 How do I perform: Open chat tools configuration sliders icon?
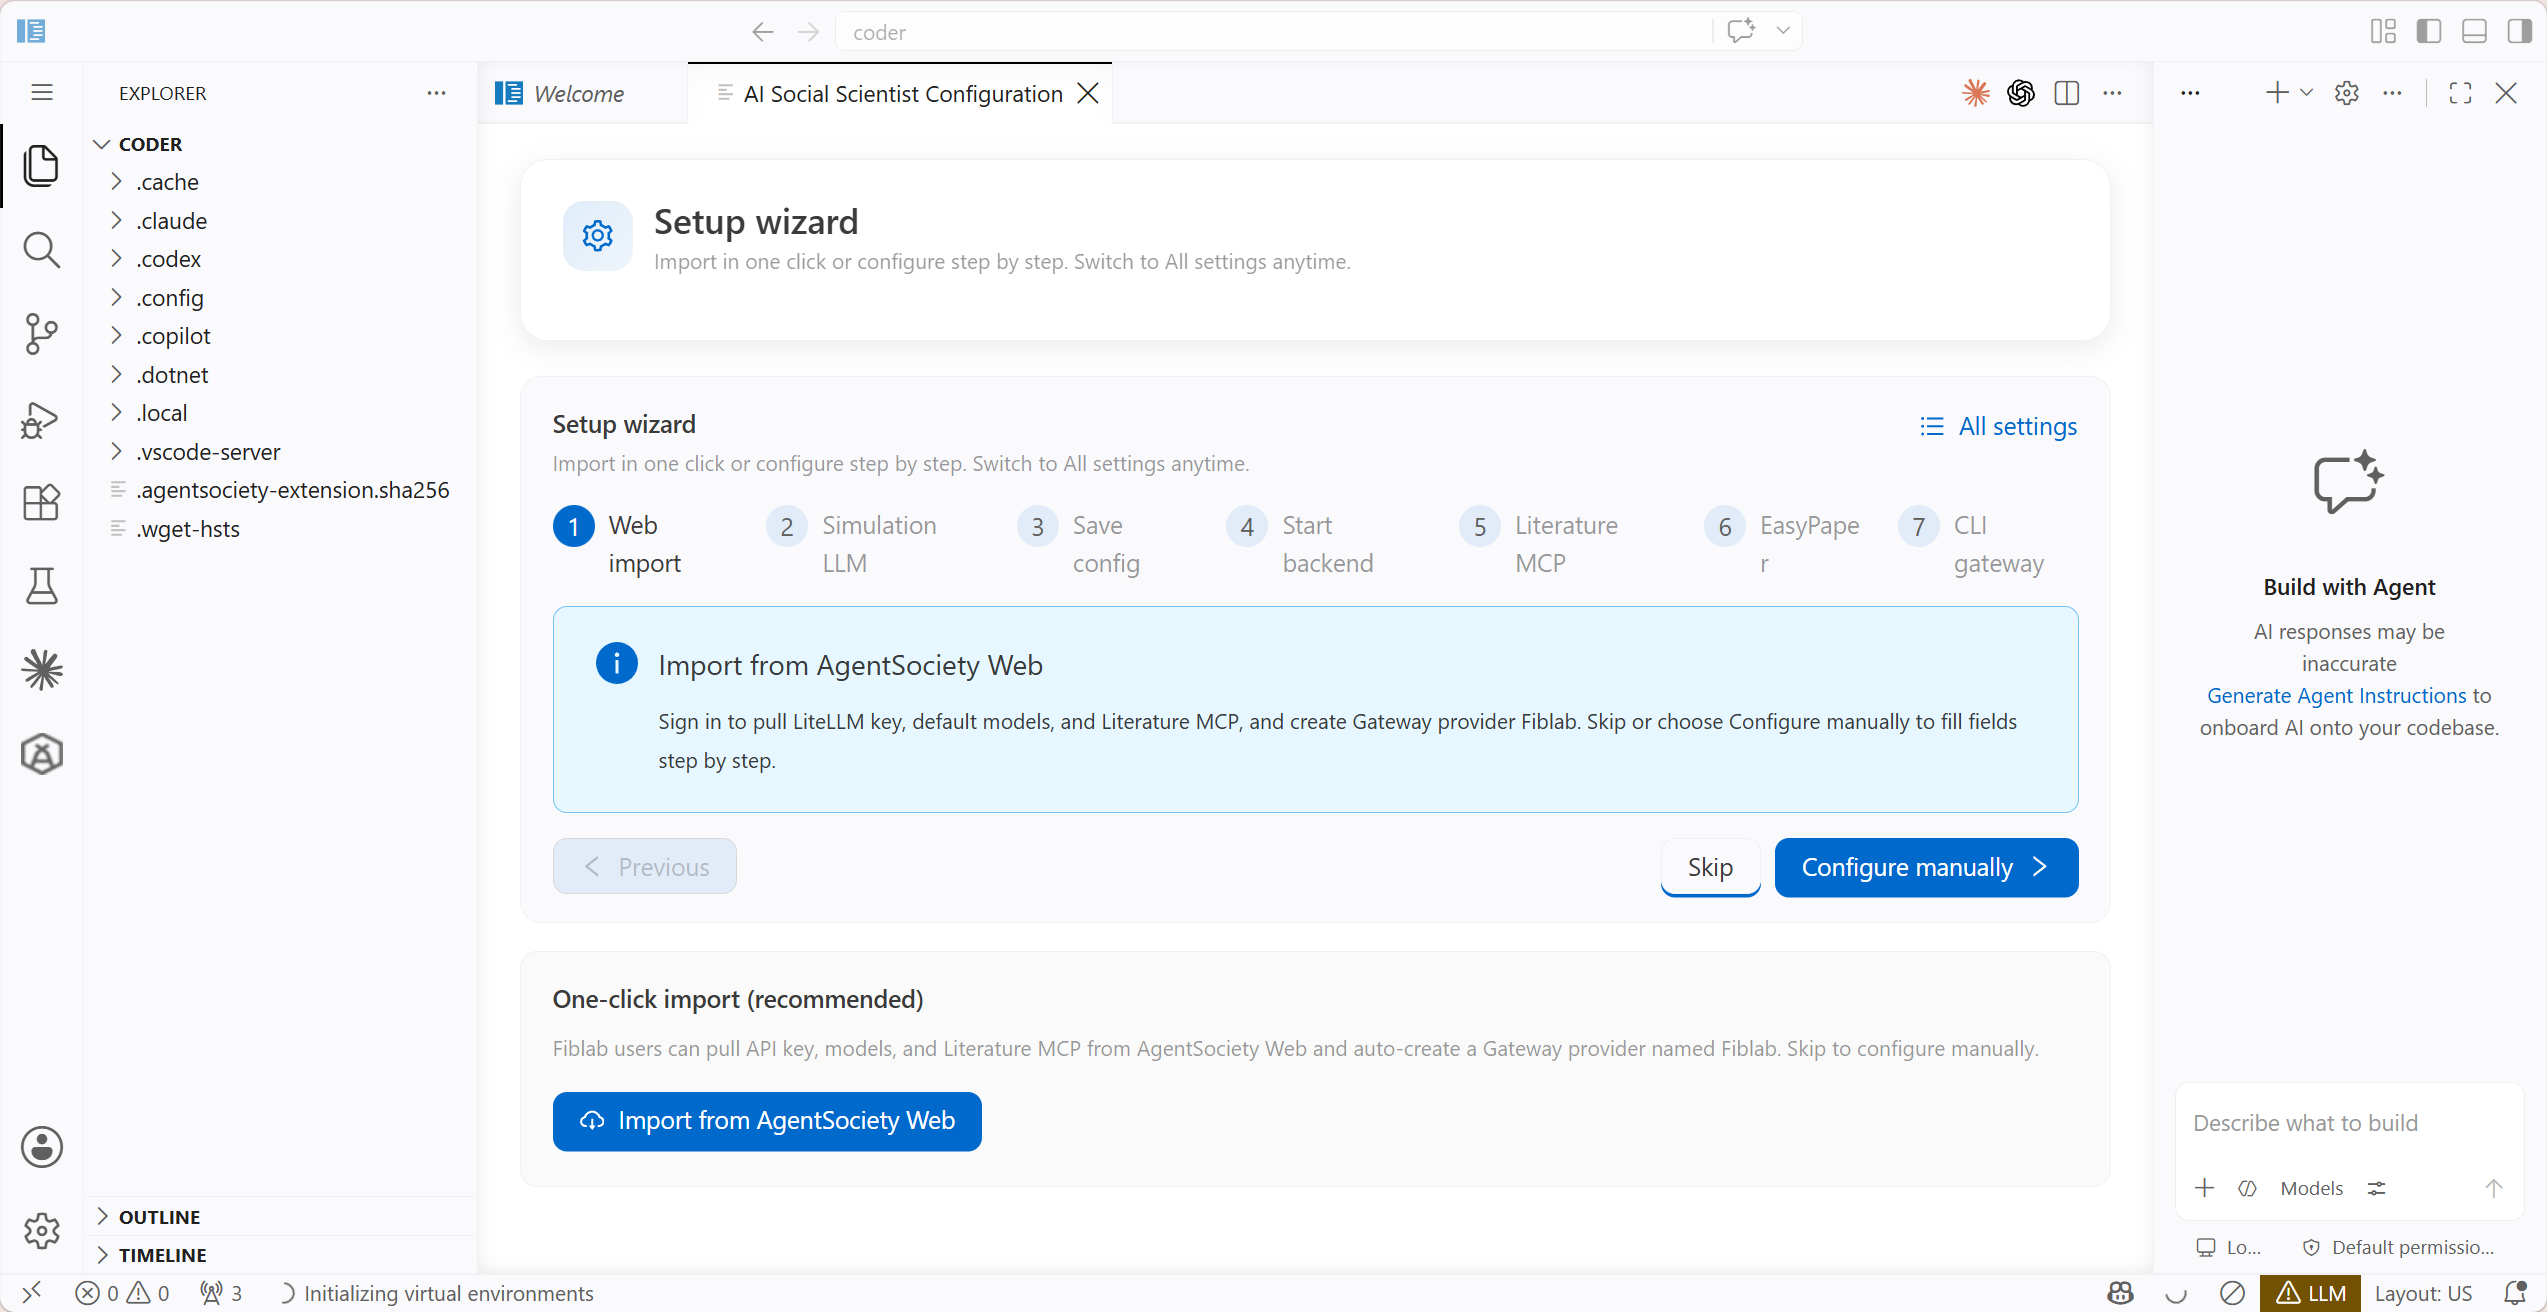[x=2376, y=1188]
